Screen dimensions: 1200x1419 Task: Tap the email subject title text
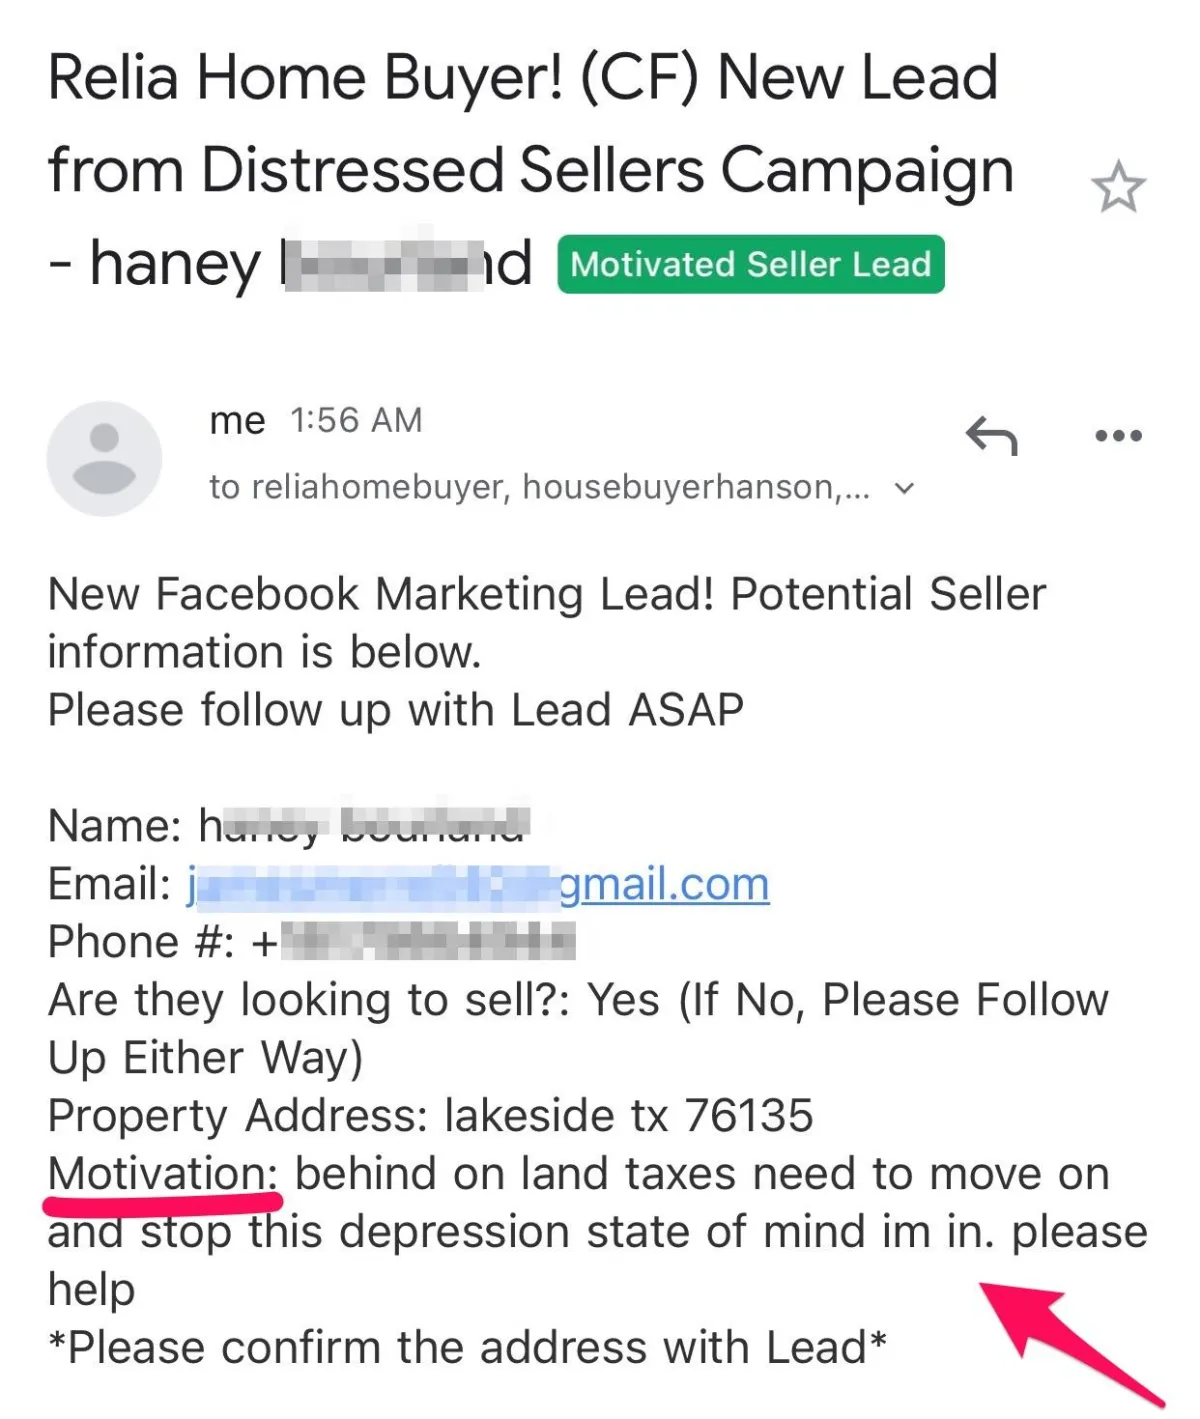[x=530, y=170]
